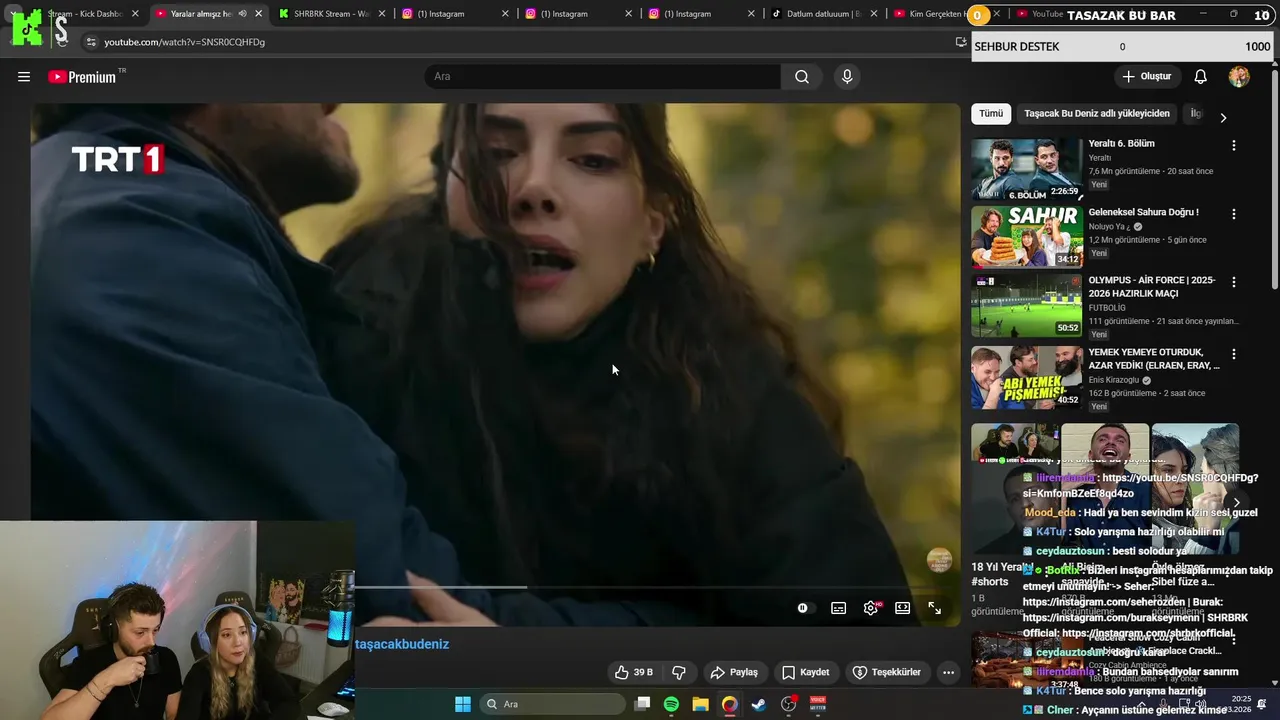Open the YouTube guide hamburger menu
The width and height of the screenshot is (1280, 720).
click(x=24, y=77)
